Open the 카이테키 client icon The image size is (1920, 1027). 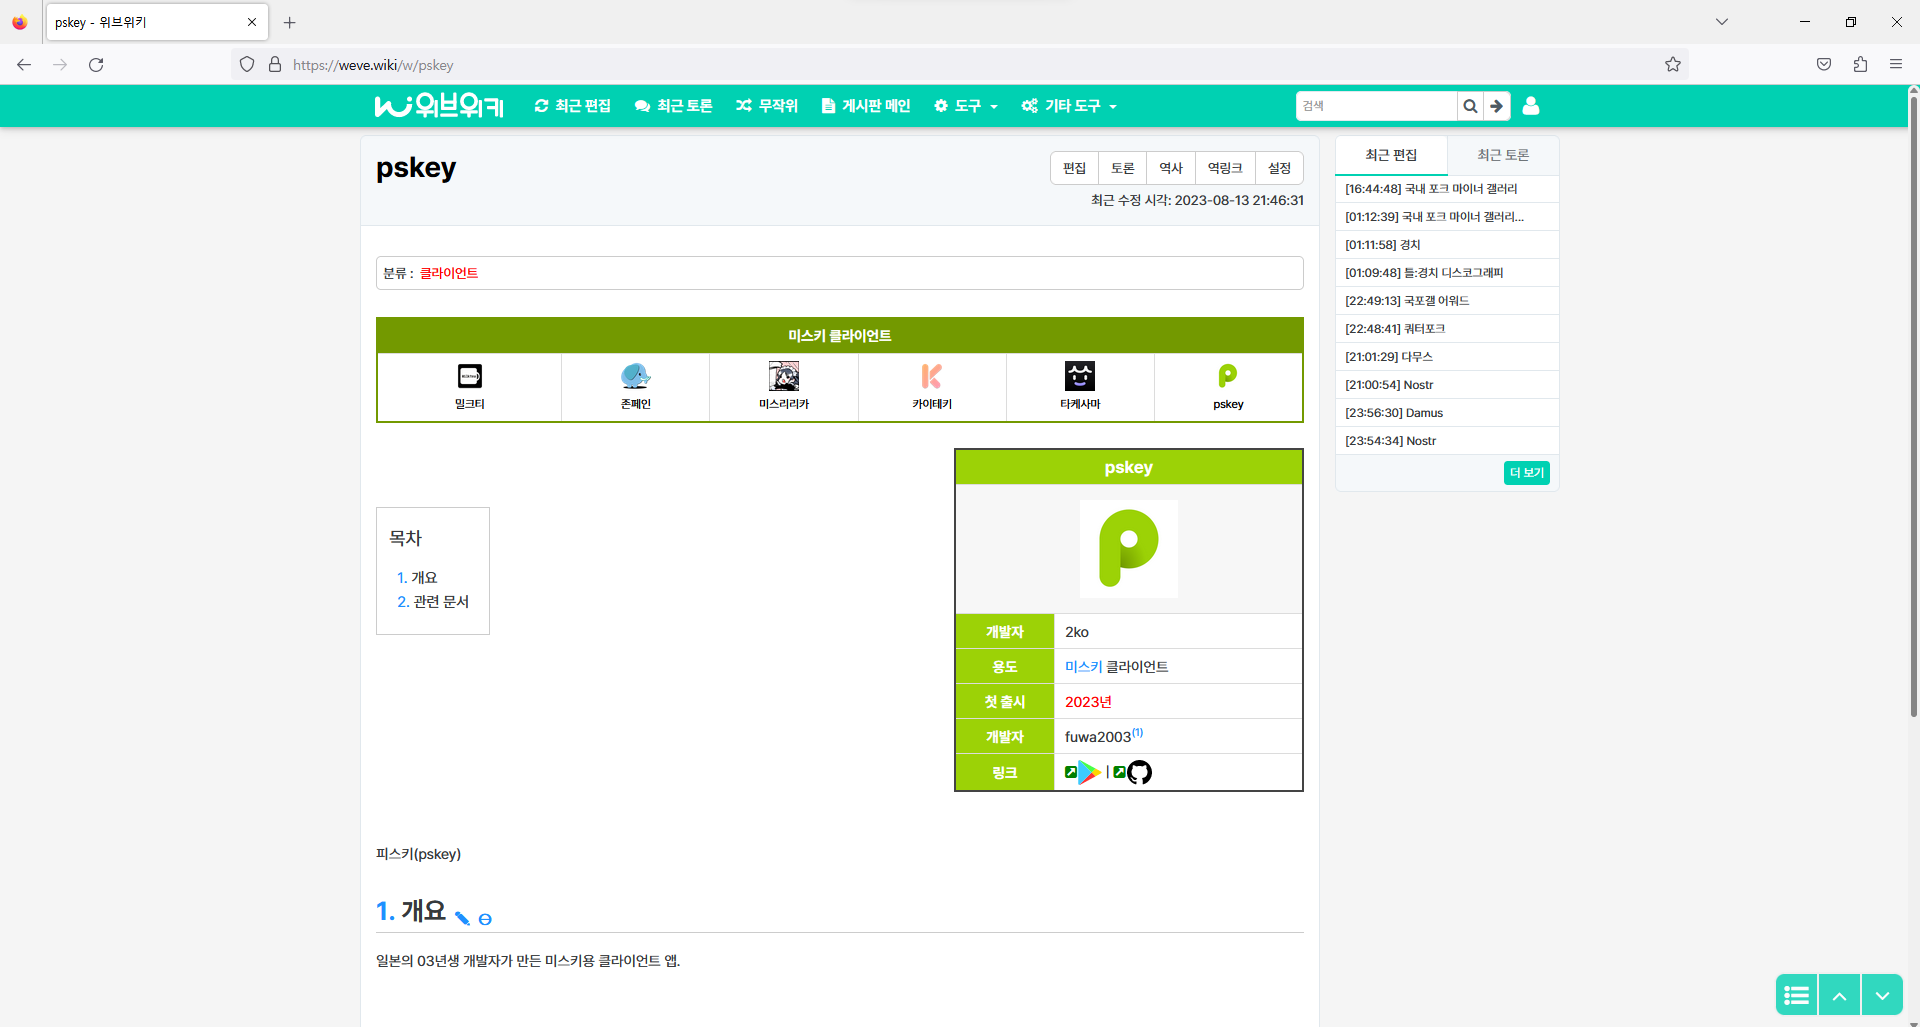tap(932, 376)
